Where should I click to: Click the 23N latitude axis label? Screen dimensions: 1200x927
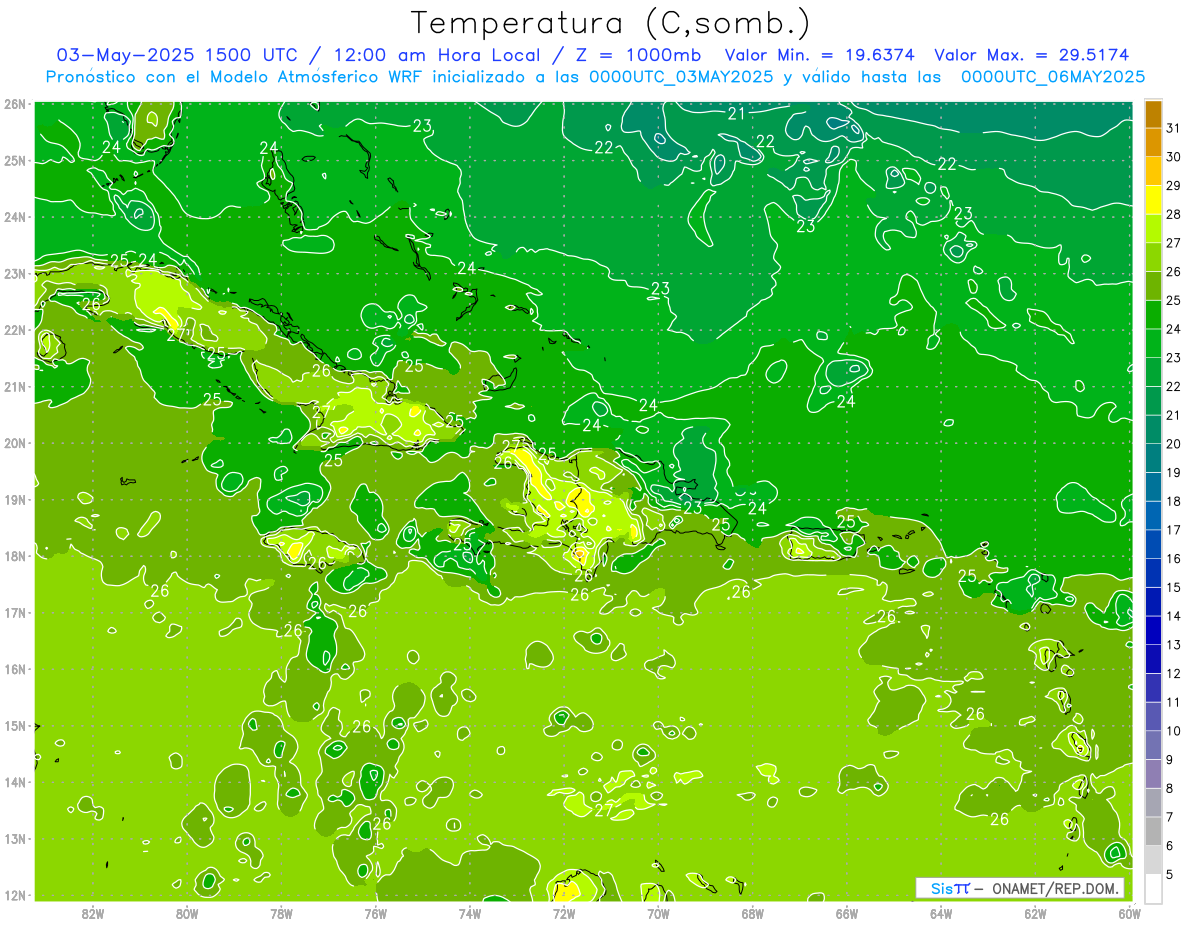point(14,274)
